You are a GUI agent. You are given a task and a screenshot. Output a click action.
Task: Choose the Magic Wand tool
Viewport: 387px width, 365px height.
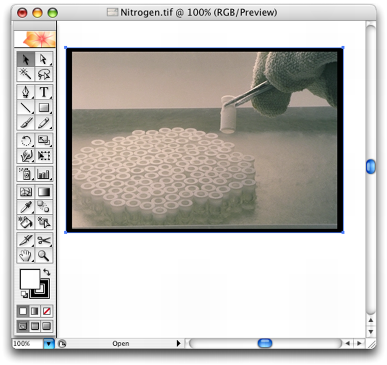pyautogui.click(x=26, y=74)
